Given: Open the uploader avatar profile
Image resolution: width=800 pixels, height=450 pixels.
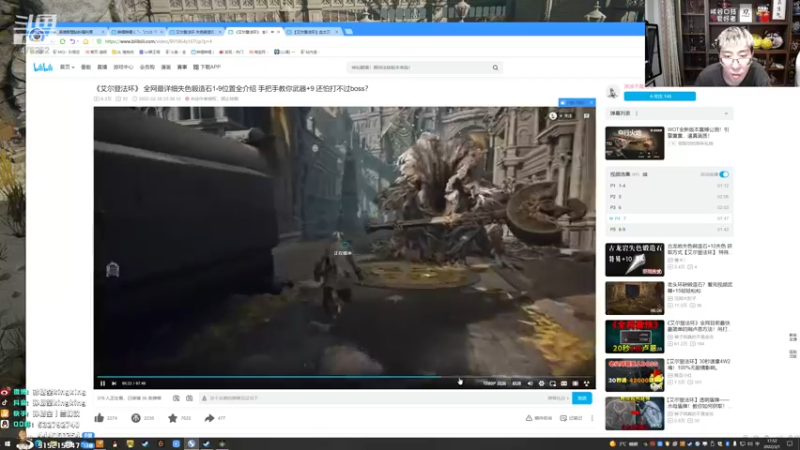Looking at the screenshot, I should 612,92.
